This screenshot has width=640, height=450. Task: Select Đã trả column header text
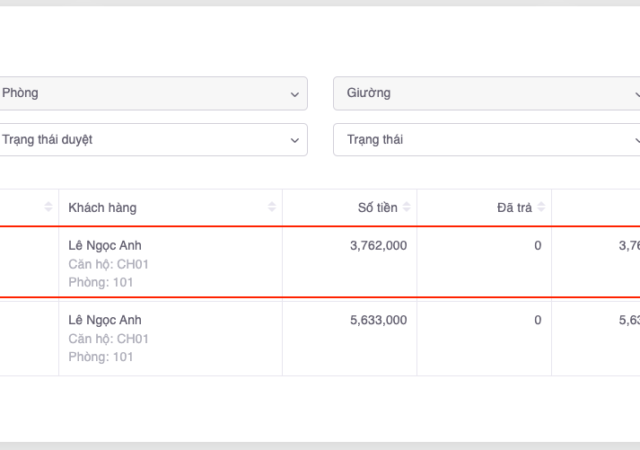point(514,207)
